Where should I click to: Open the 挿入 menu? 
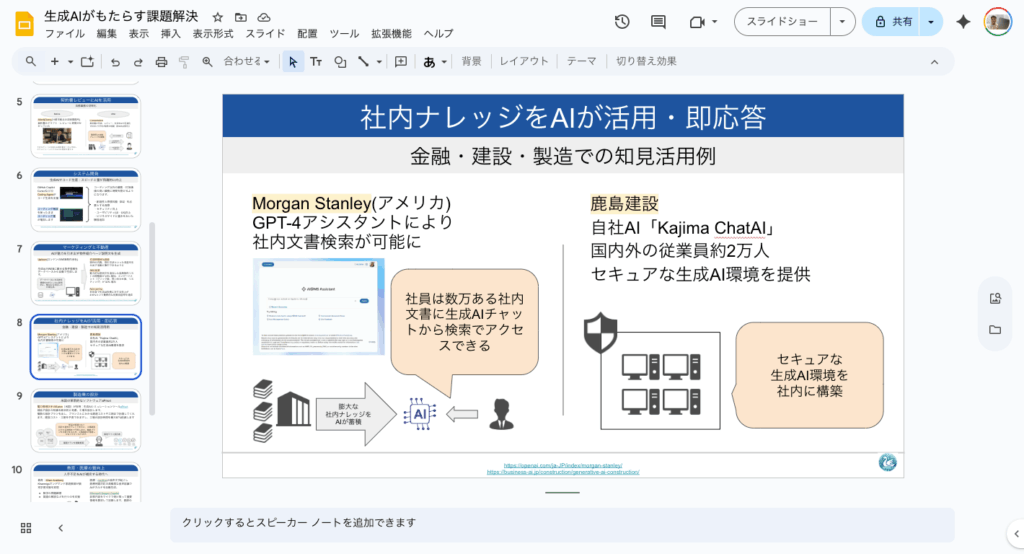170,34
